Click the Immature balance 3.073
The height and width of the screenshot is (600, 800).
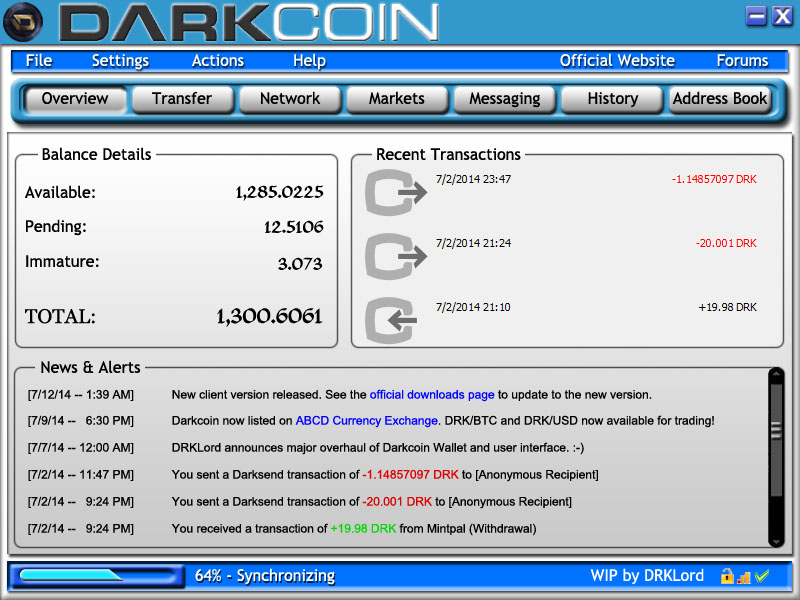coord(300,264)
